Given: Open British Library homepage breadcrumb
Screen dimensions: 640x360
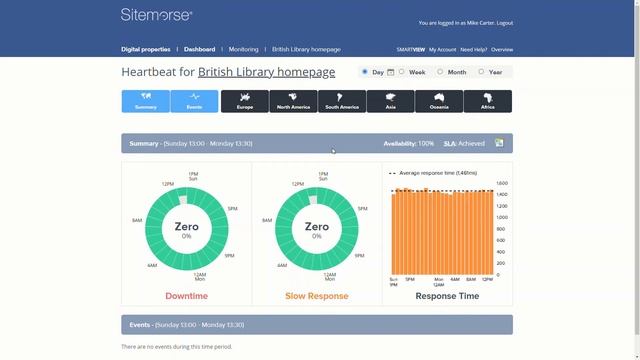Looking at the screenshot, I should 306,49.
